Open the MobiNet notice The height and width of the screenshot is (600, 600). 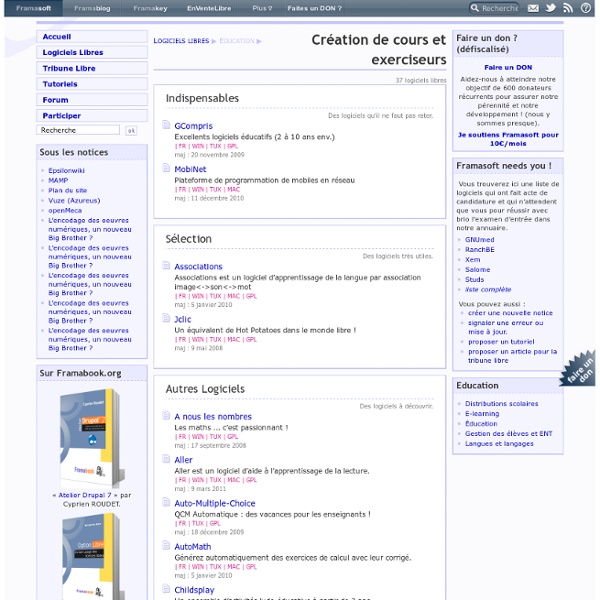click(190, 169)
